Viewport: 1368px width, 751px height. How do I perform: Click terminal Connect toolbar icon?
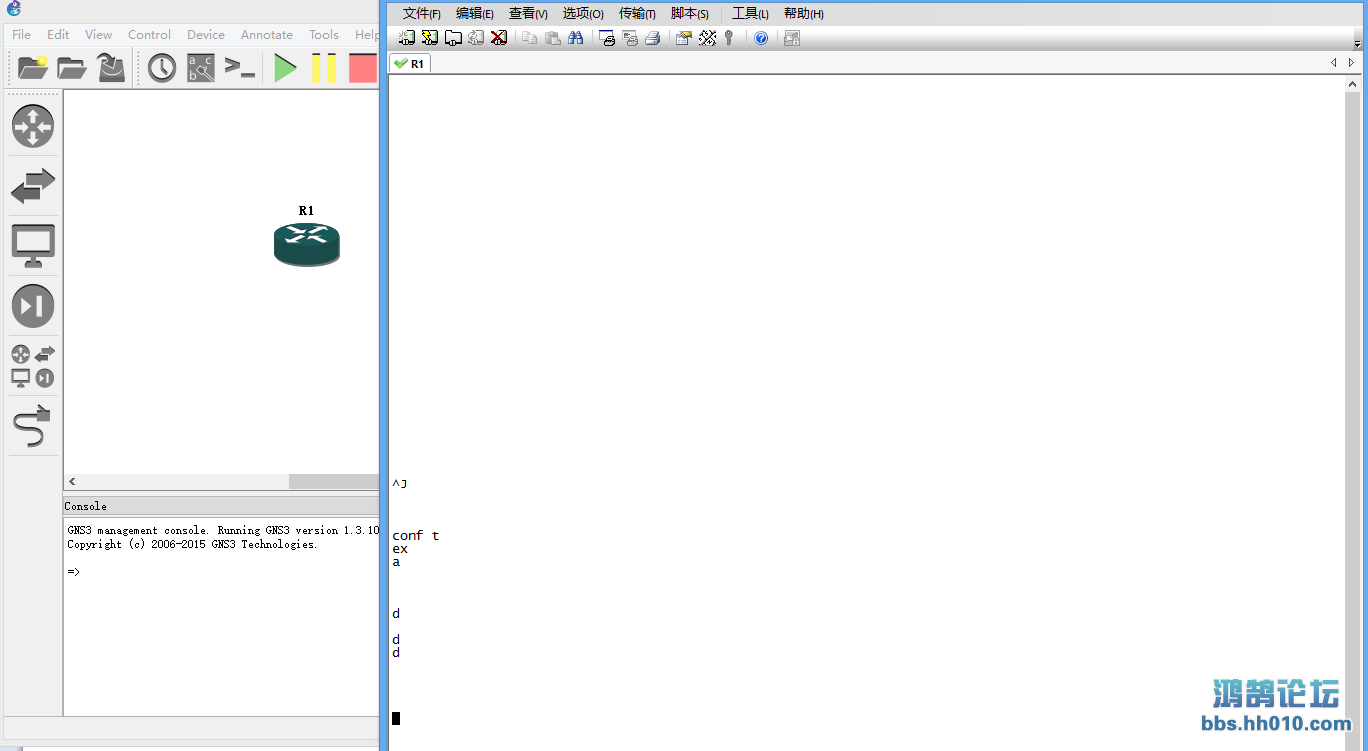(407, 38)
